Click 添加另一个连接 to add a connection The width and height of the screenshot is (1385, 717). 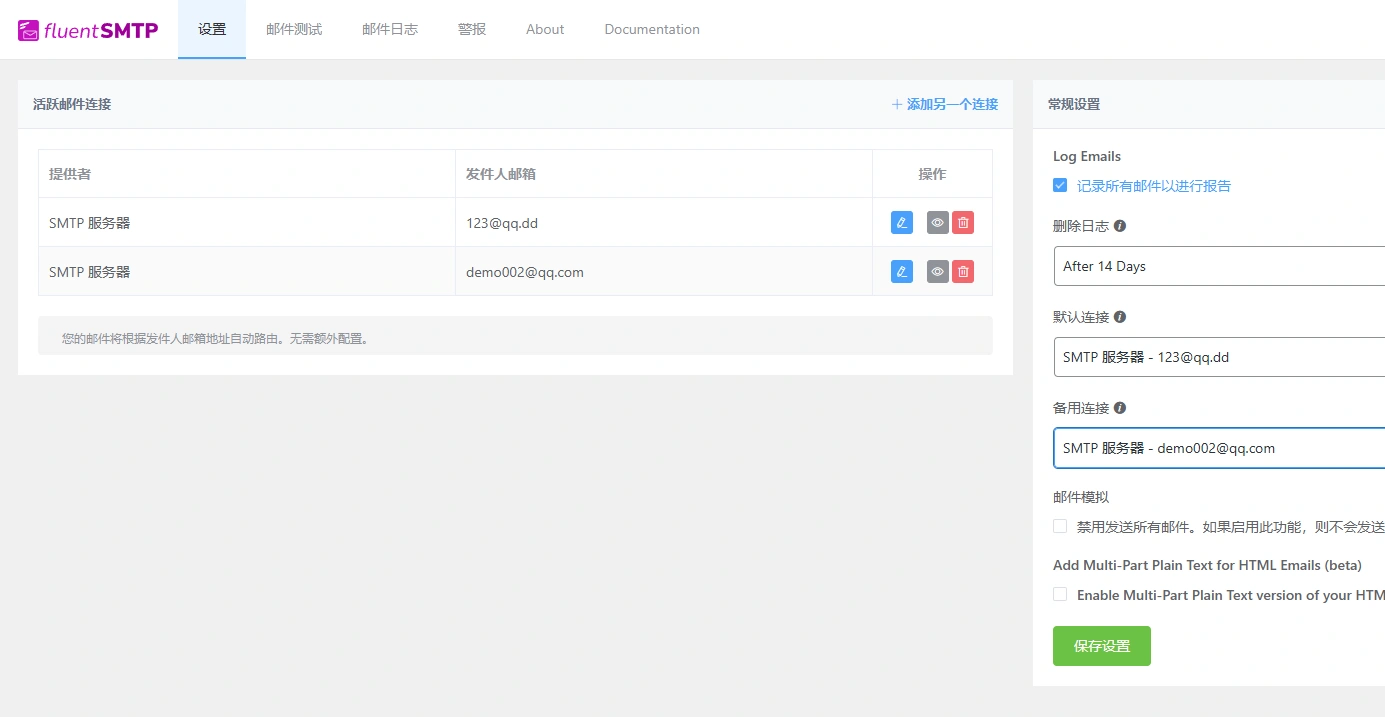944,103
